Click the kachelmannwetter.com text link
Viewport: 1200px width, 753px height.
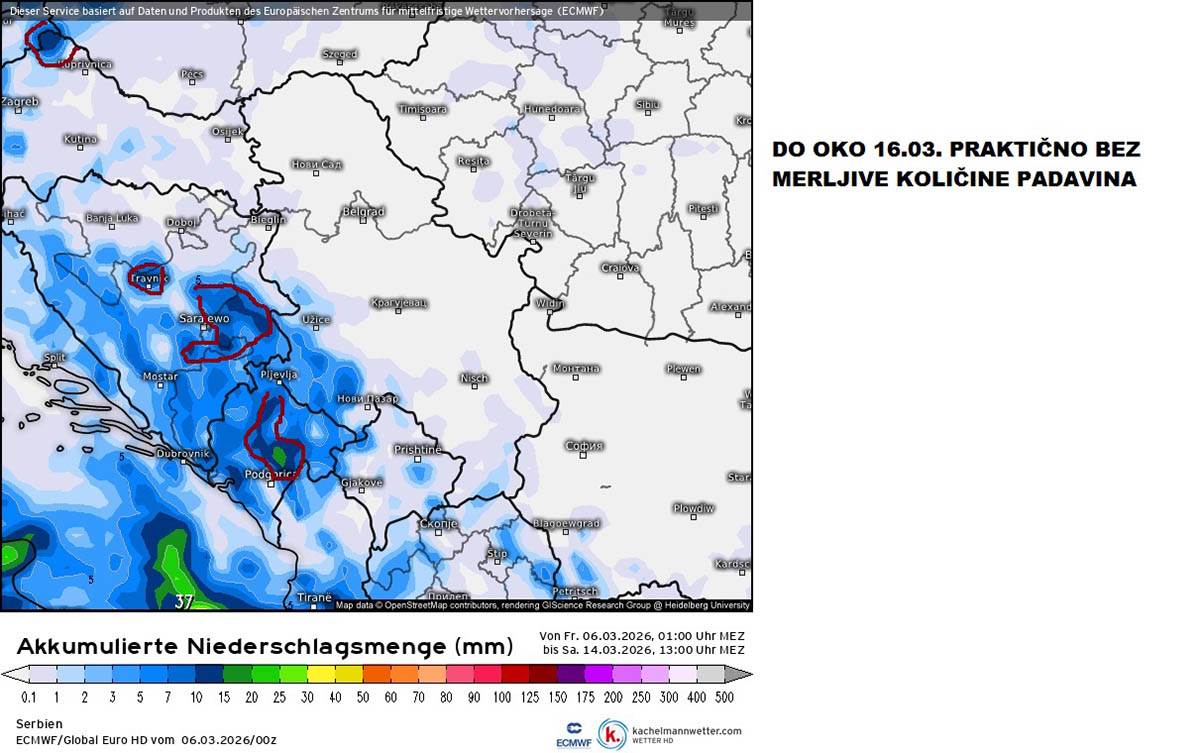point(687,731)
